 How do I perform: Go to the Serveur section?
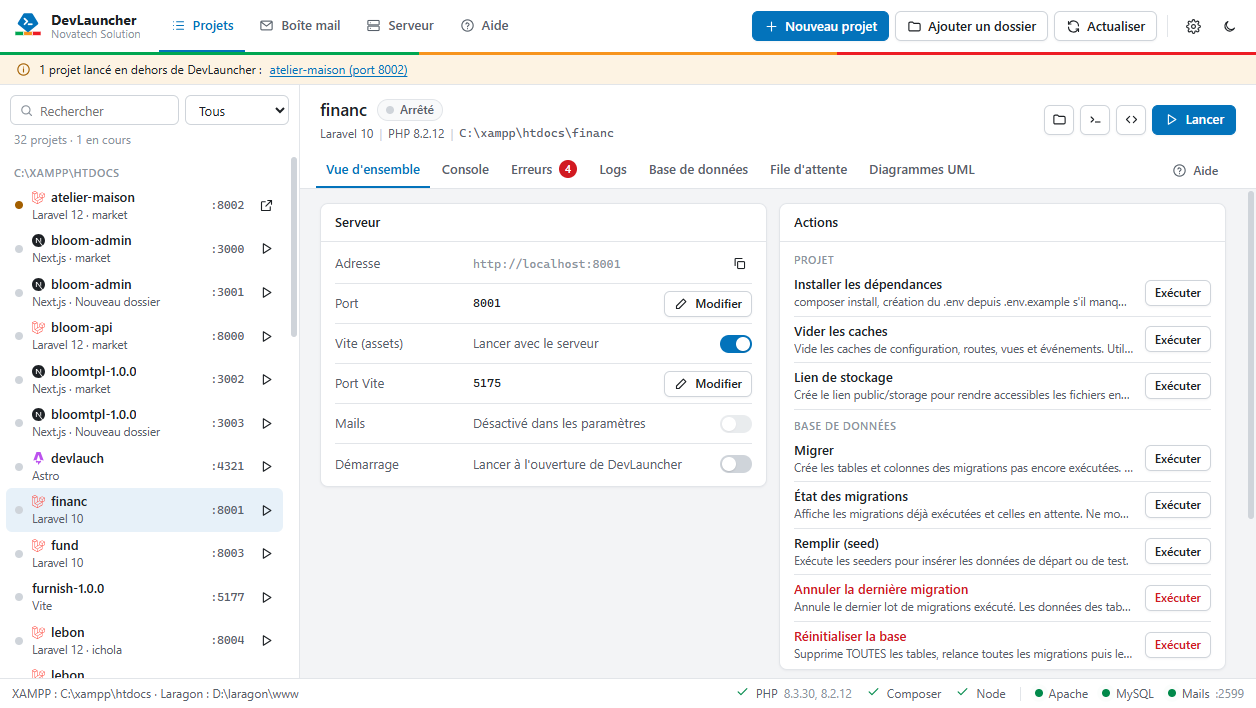click(400, 26)
